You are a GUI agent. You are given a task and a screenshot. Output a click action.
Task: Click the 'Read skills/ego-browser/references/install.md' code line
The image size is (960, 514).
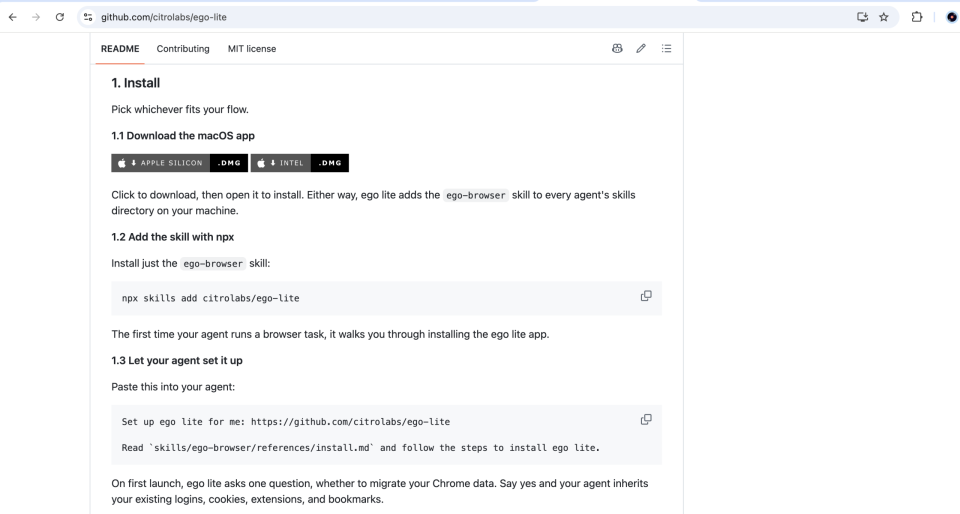click(x=361, y=448)
